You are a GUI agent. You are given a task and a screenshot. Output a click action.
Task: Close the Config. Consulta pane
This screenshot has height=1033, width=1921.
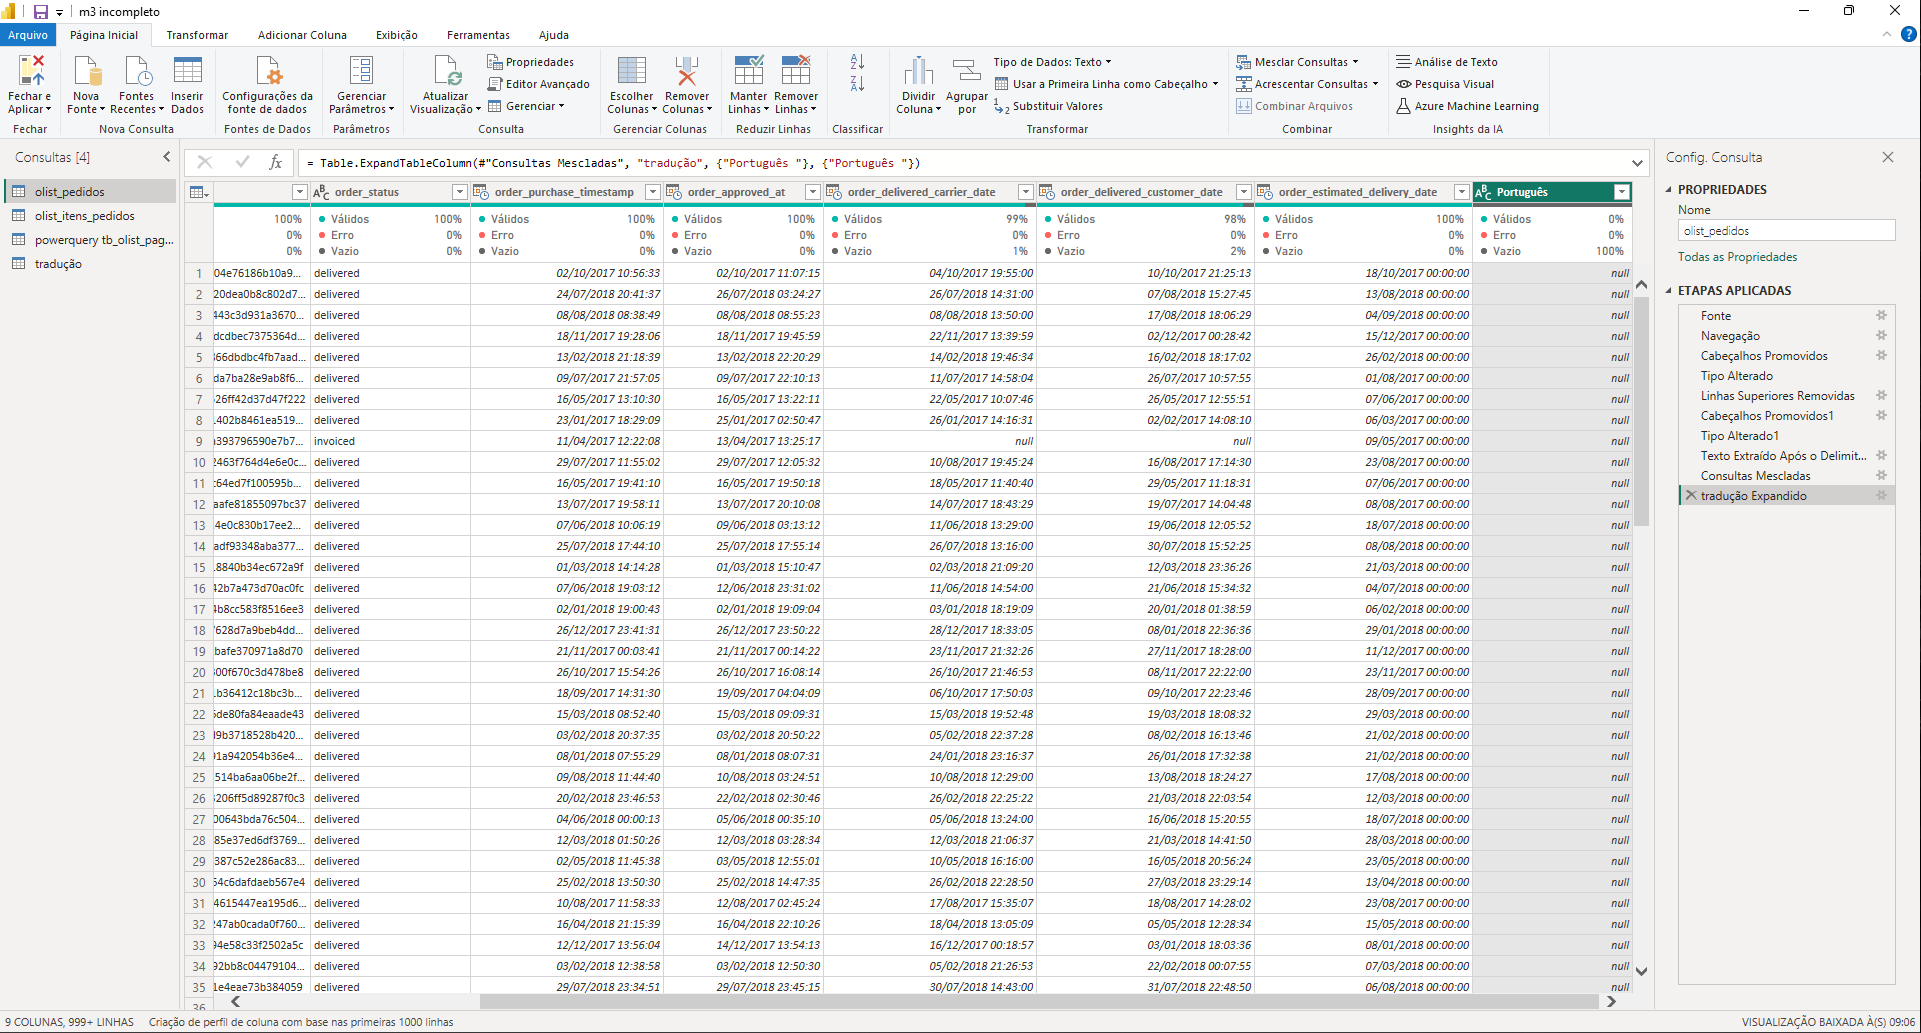(1888, 157)
